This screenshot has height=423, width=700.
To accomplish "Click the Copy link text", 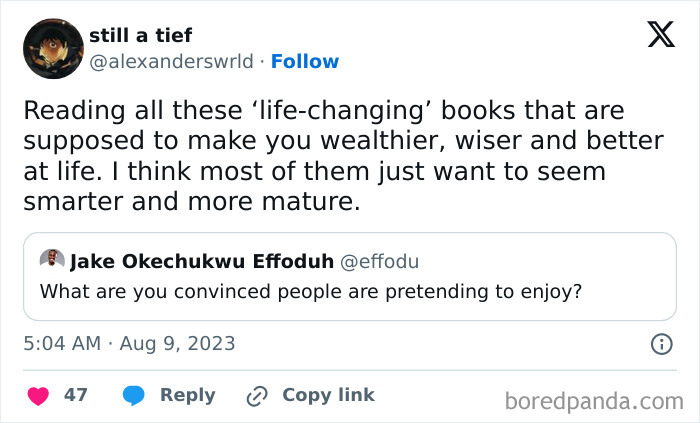I will pos(328,395).
